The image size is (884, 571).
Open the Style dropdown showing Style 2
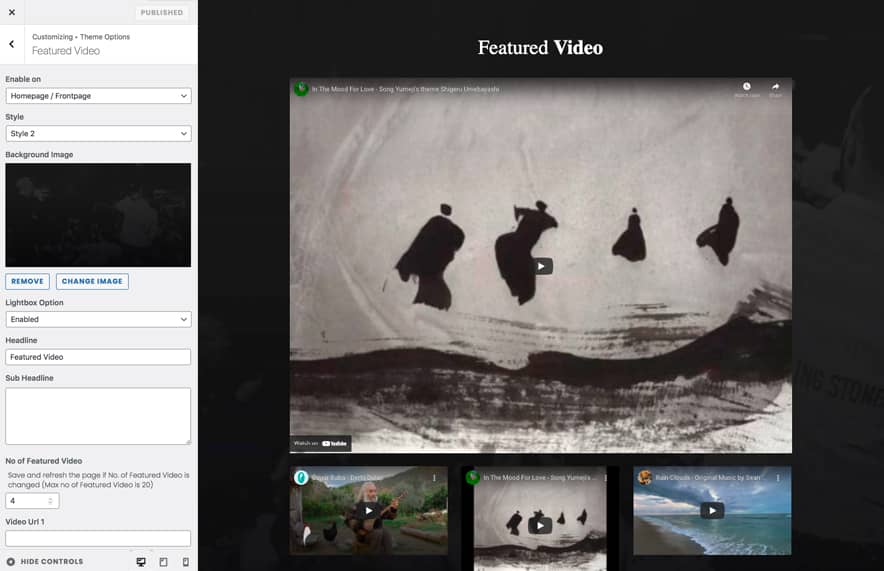pyautogui.click(x=98, y=134)
